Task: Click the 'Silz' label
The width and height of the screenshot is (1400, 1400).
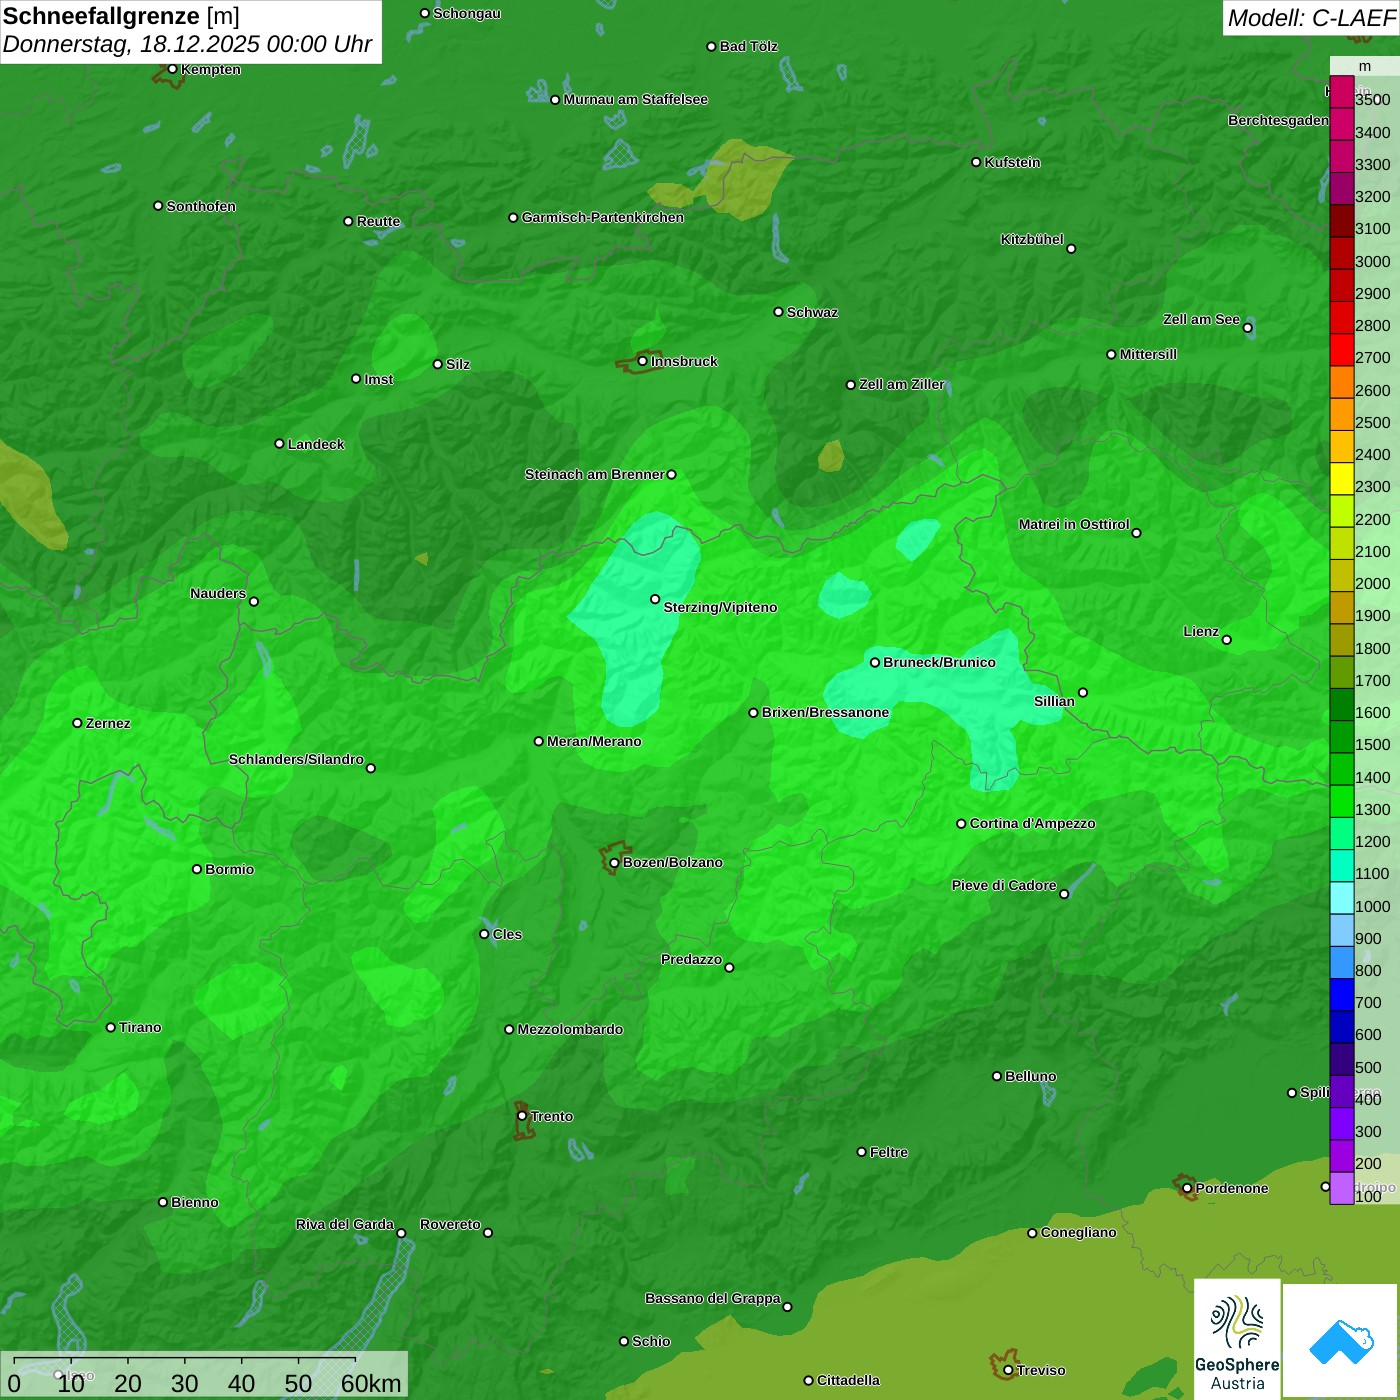Action: 458,364
